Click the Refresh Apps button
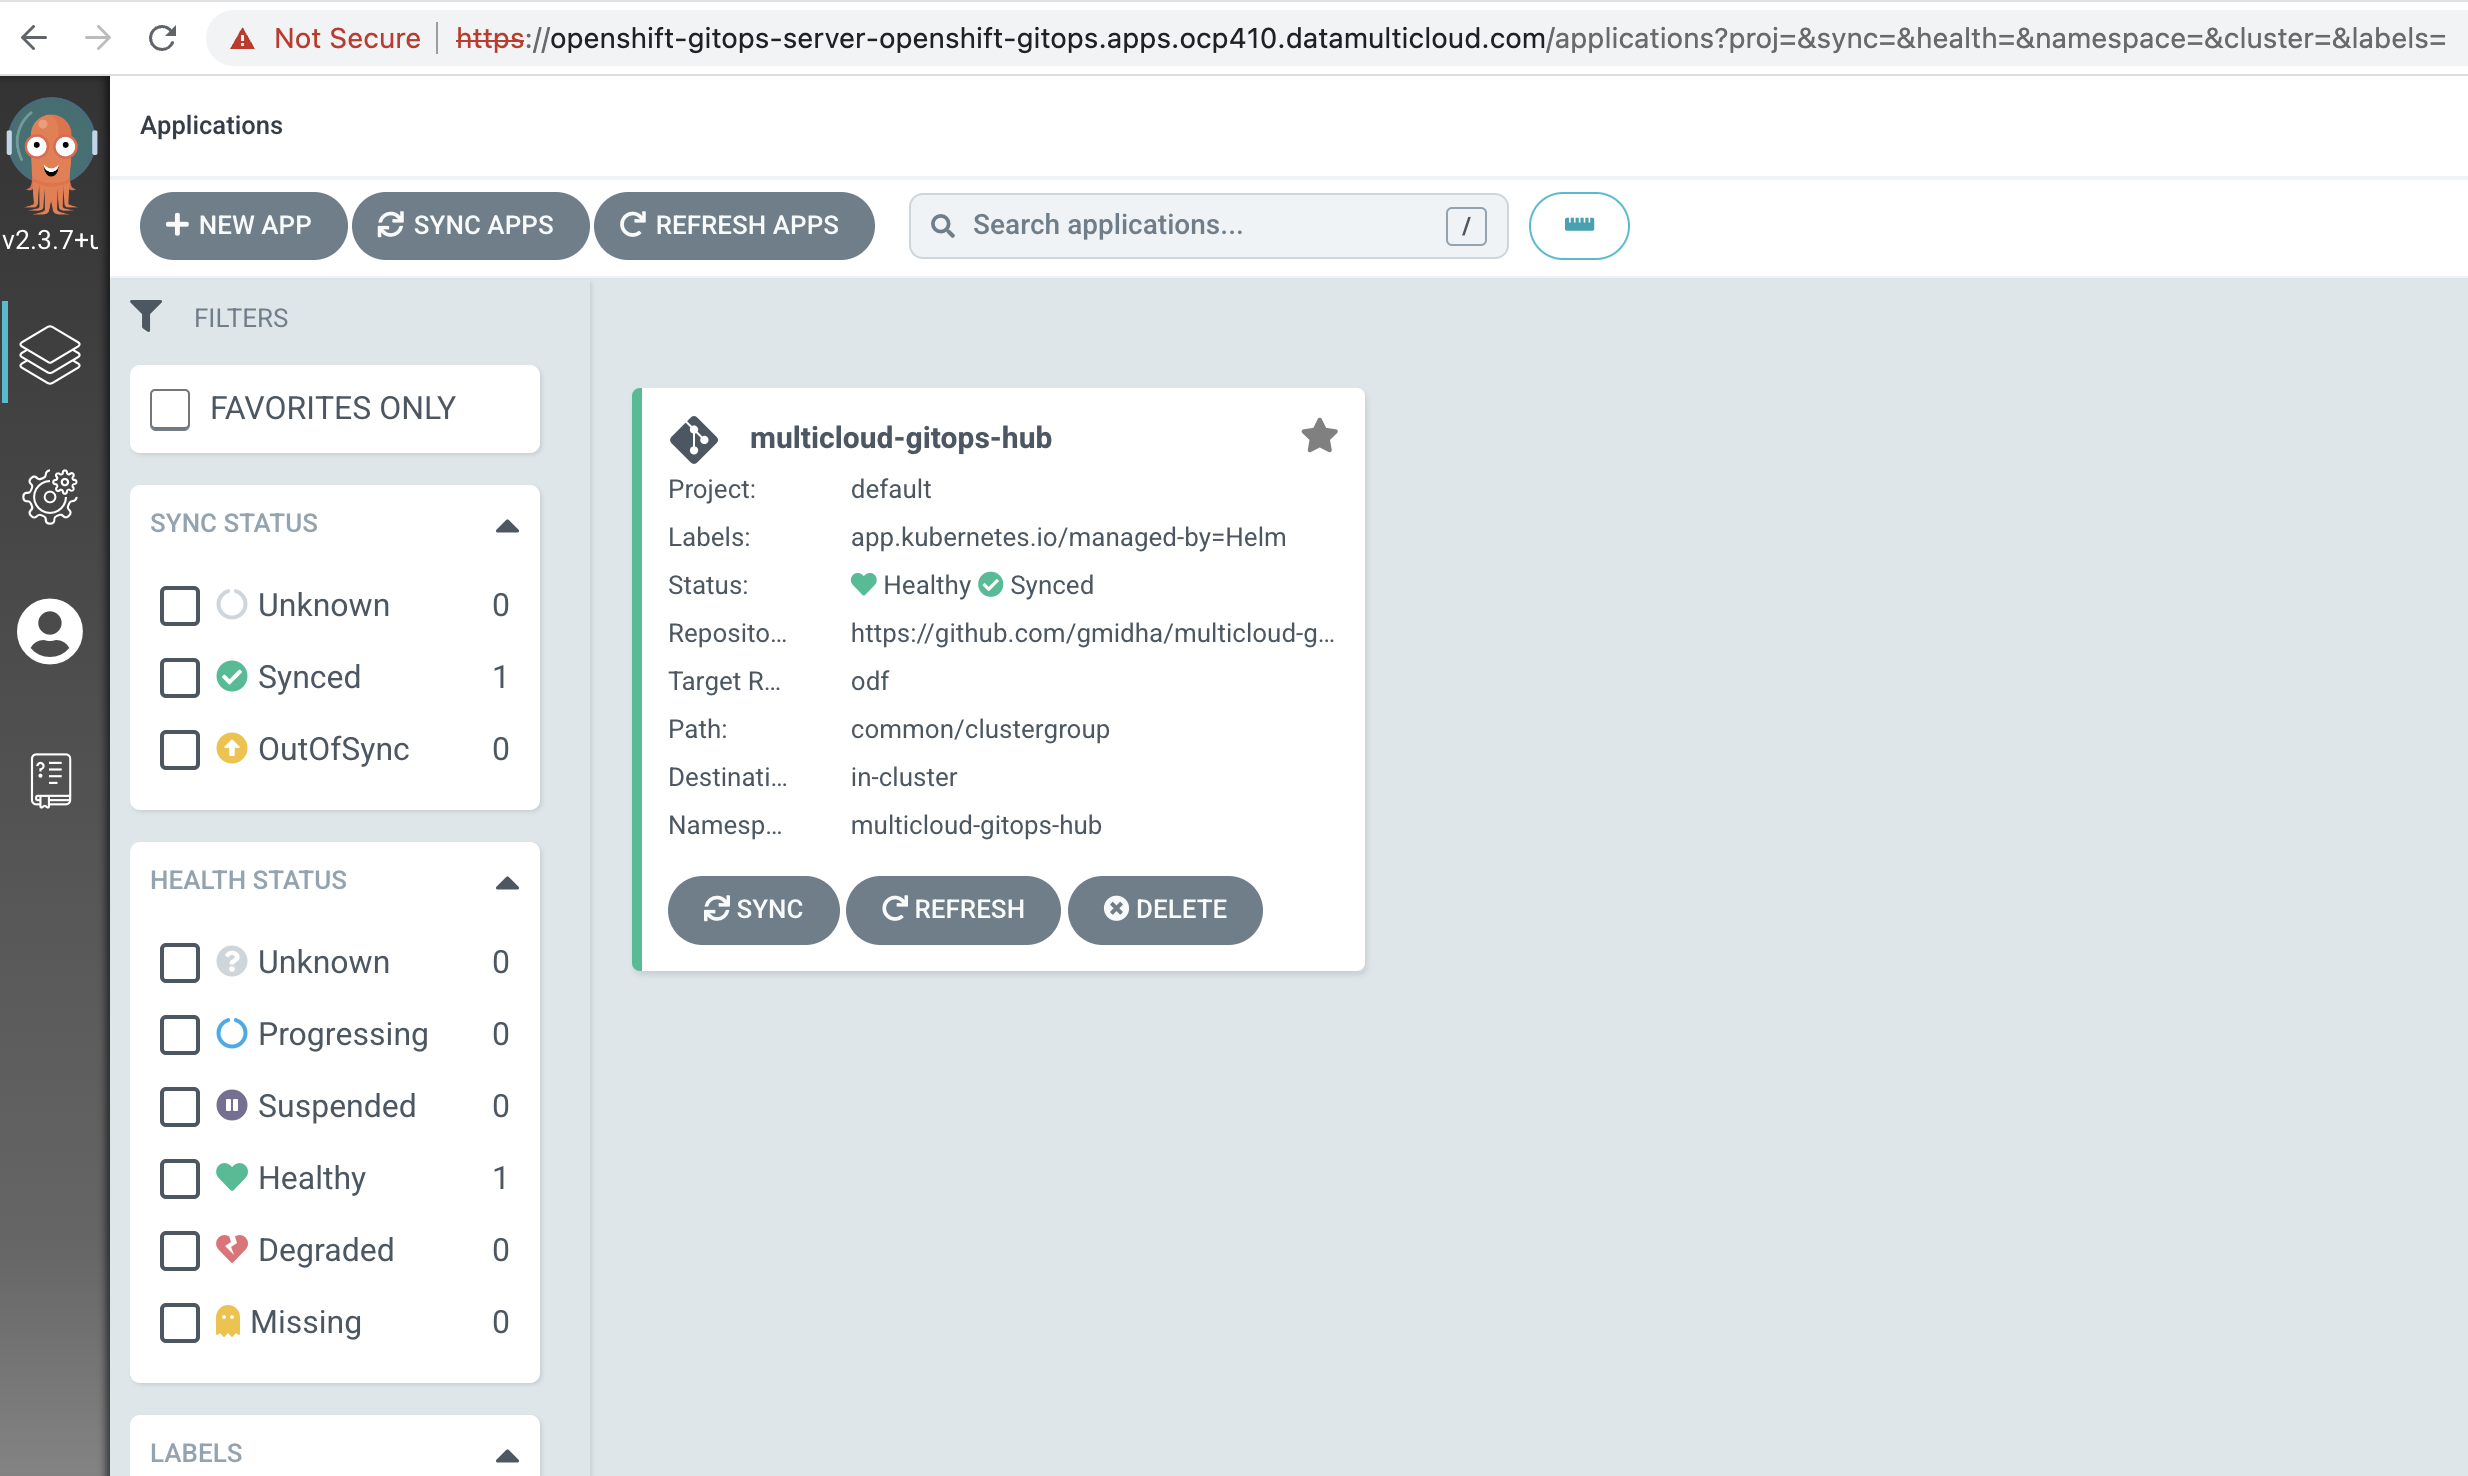 pos(734,225)
